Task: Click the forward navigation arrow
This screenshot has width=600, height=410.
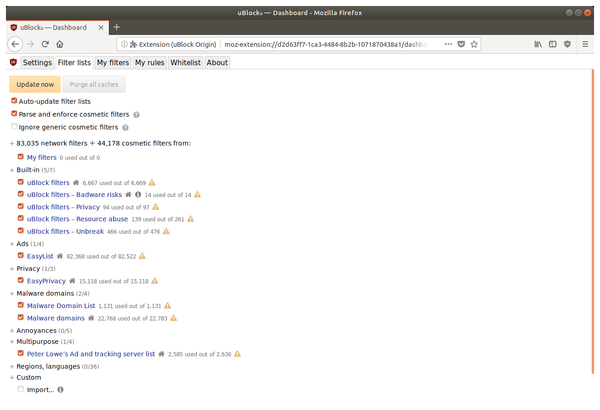Action: pos(30,44)
